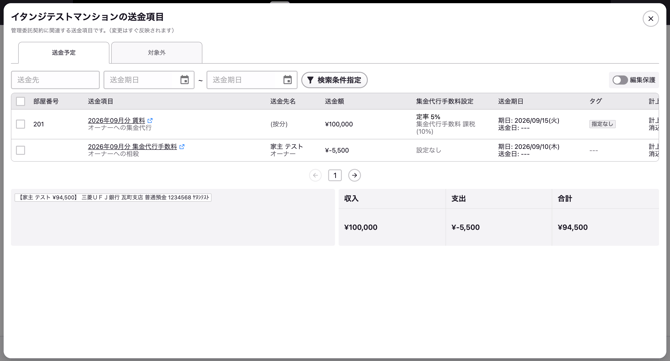The image size is (670, 361).
Task: Select the 集金代行手数料 row checkbox
Action: tap(21, 150)
